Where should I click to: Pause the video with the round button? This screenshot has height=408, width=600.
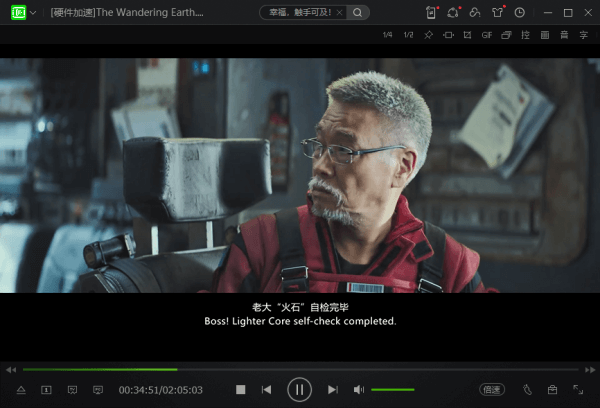pos(299,390)
